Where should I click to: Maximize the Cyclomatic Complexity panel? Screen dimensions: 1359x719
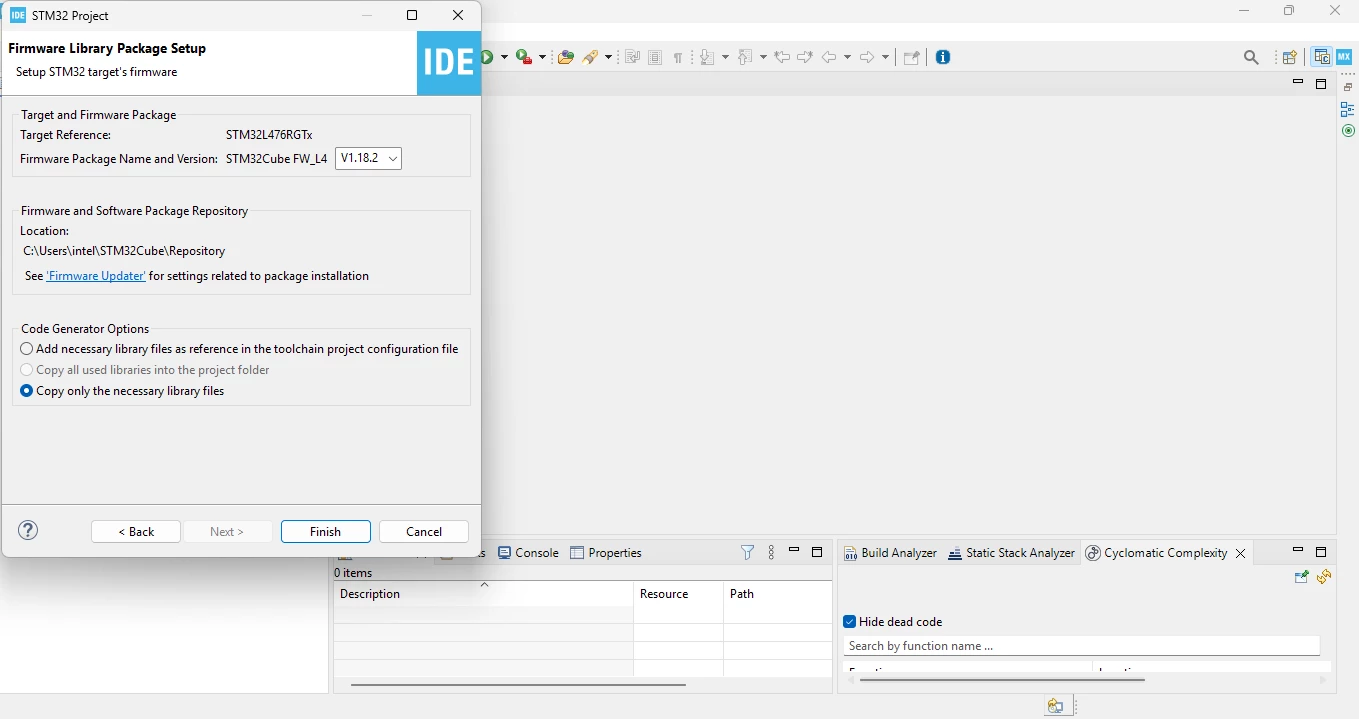[1321, 552]
